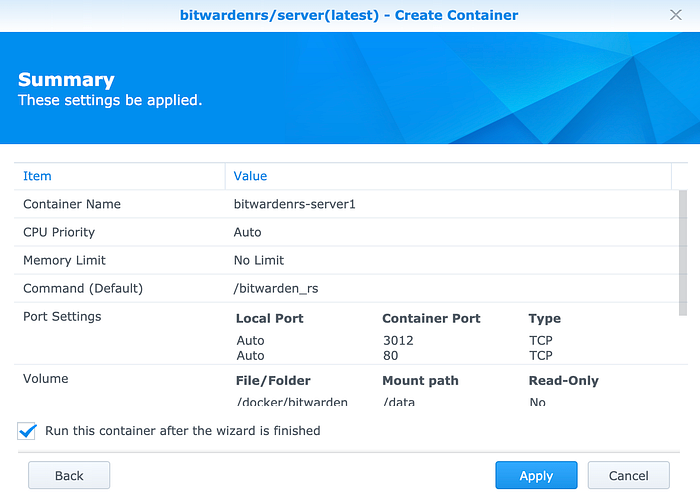Select the /data mount path
Image resolution: width=700 pixels, height=496 pixels.
(x=399, y=402)
